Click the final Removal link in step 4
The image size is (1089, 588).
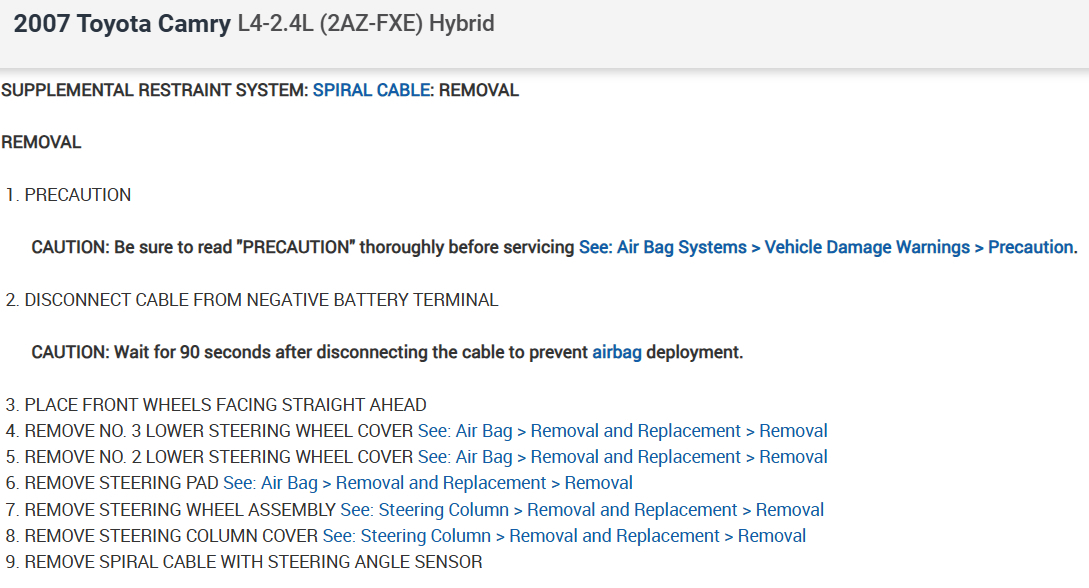[793, 431]
